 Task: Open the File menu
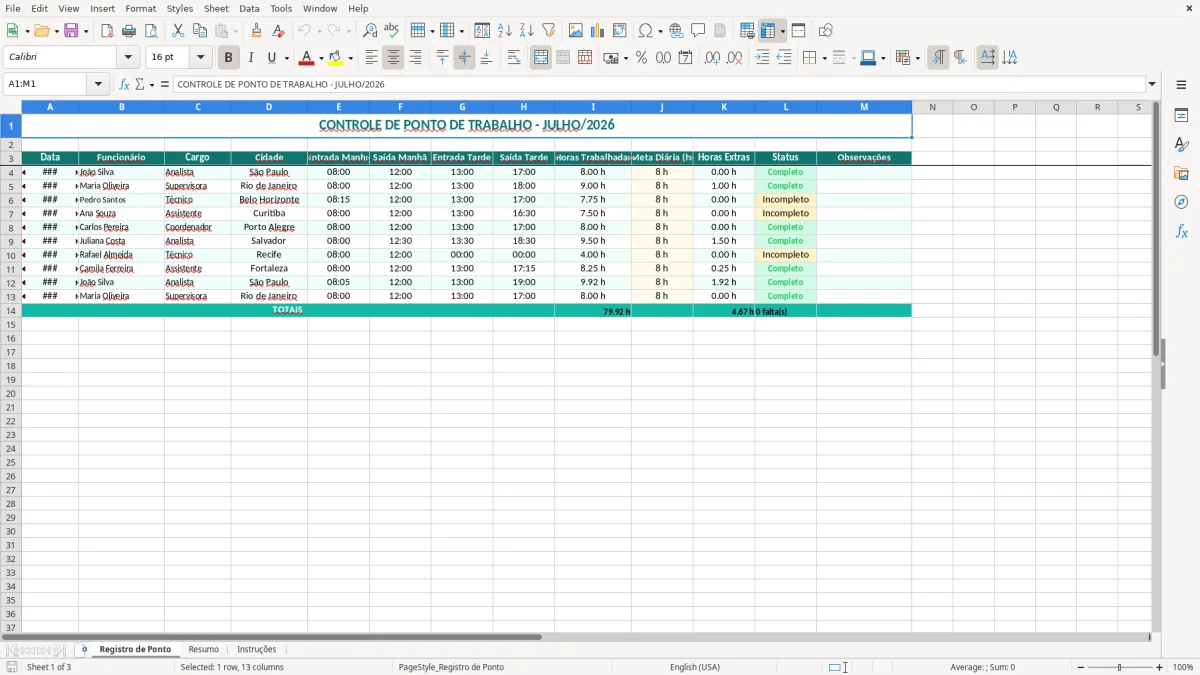[13, 8]
